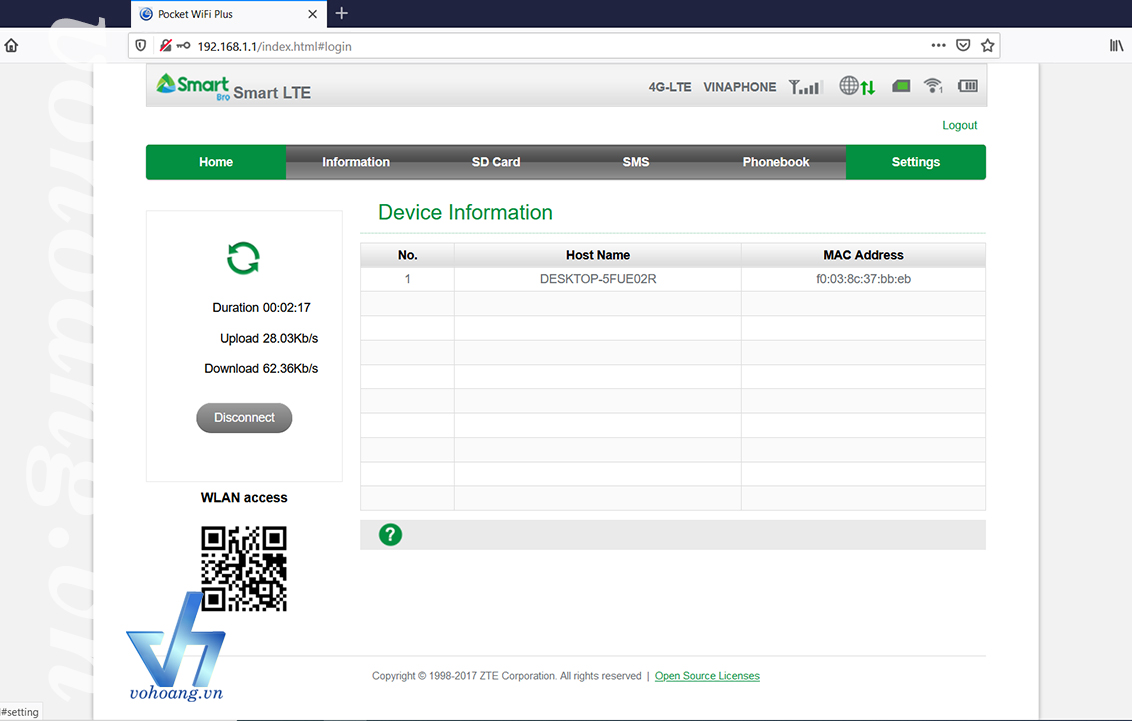Click the WiFi connected devices icon

click(x=933, y=86)
